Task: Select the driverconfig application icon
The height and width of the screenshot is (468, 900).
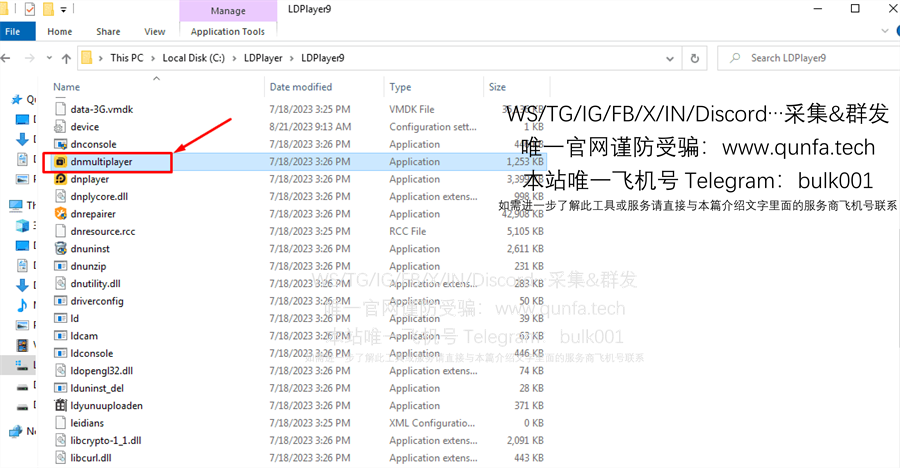Action: click(x=60, y=301)
